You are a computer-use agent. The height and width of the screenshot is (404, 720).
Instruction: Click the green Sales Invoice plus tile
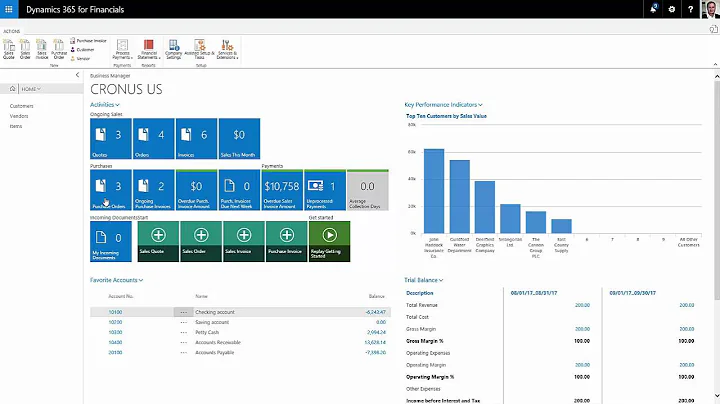(x=244, y=241)
